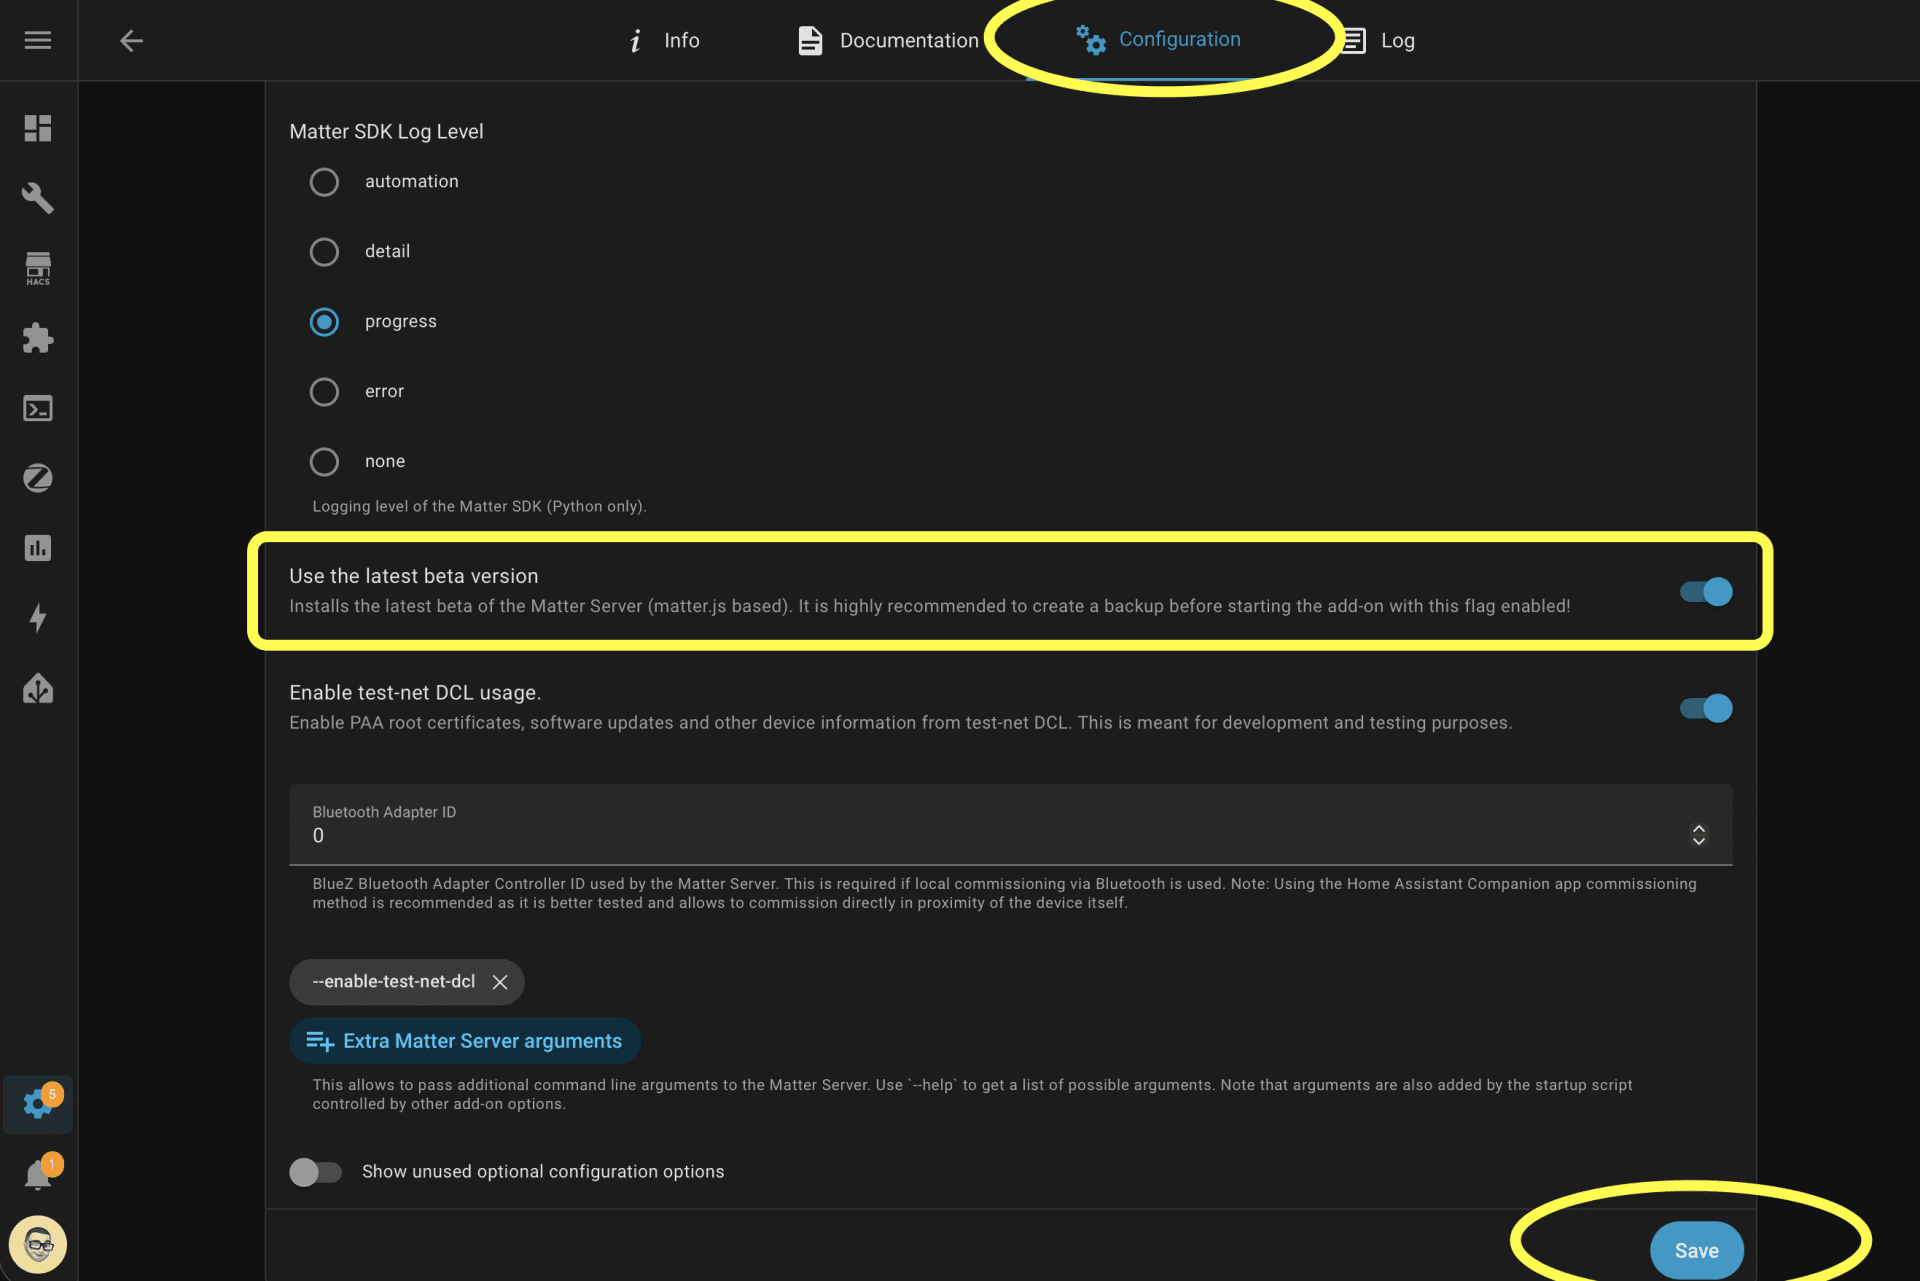Expand Extra Matter Server arguments
1920x1281 pixels.
tap(465, 1040)
